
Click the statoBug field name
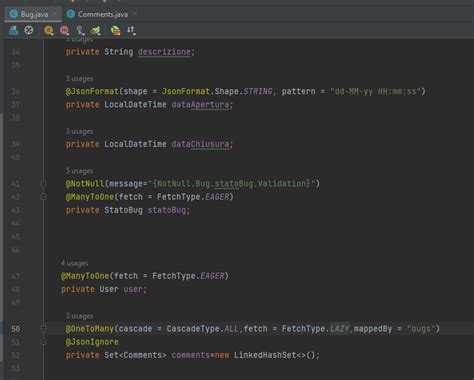tap(167, 210)
